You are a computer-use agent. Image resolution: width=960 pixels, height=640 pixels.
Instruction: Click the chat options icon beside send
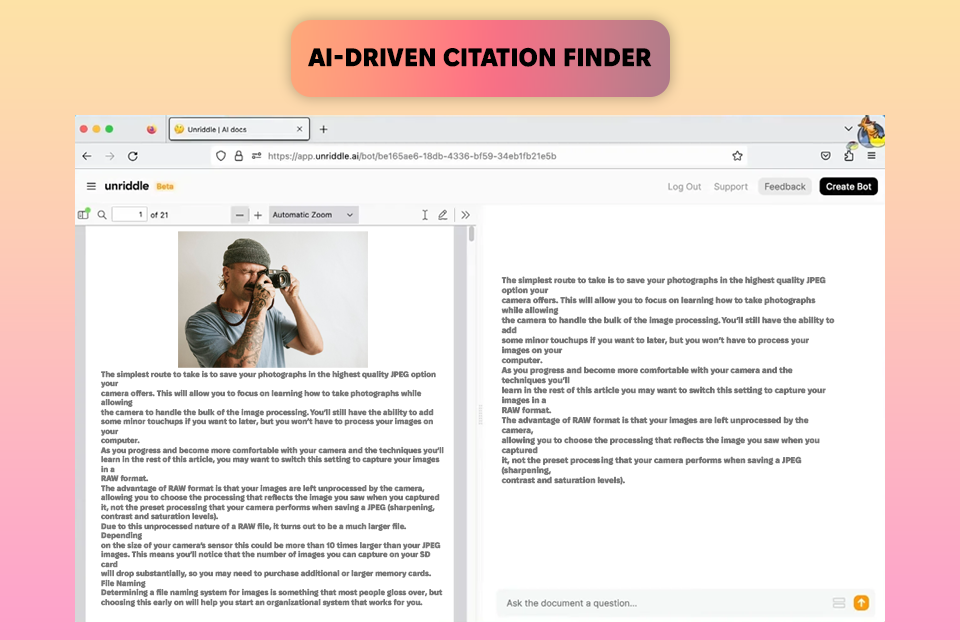[x=839, y=603]
